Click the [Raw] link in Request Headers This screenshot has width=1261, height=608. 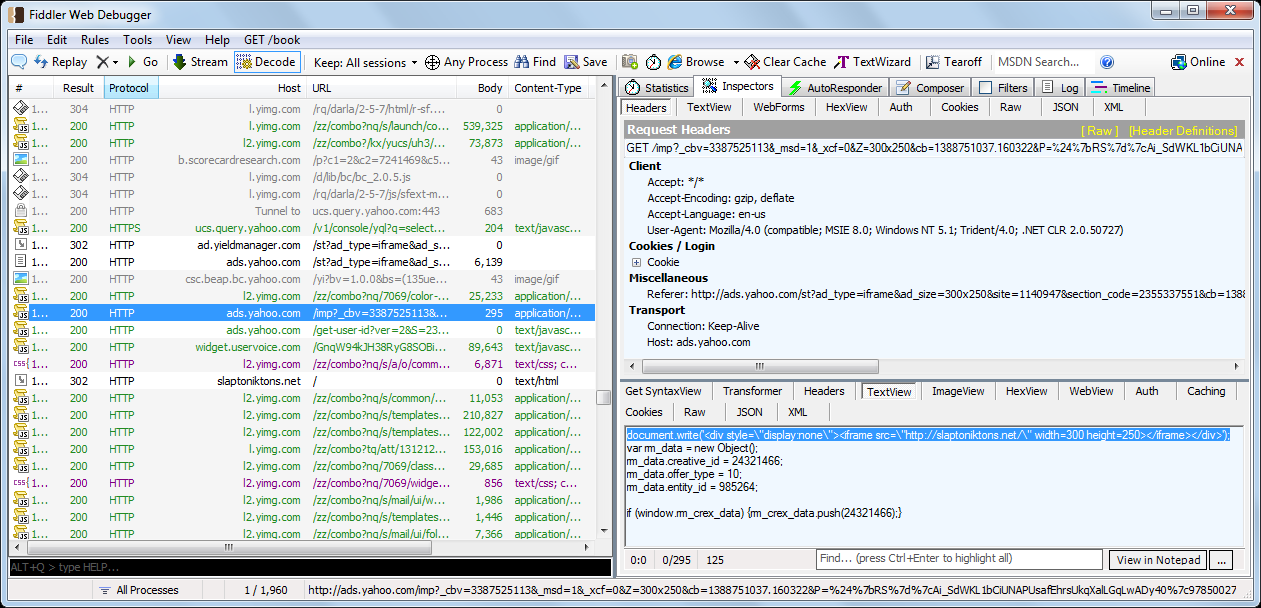pos(1099,131)
